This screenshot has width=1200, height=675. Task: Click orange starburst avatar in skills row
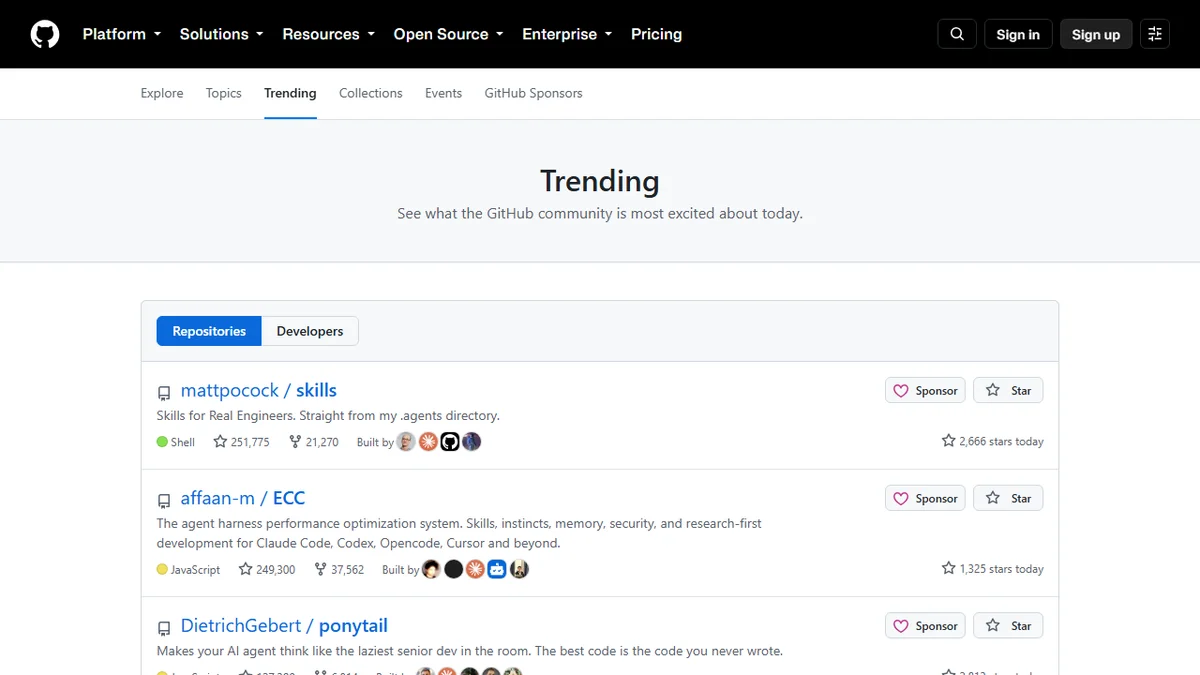click(428, 441)
